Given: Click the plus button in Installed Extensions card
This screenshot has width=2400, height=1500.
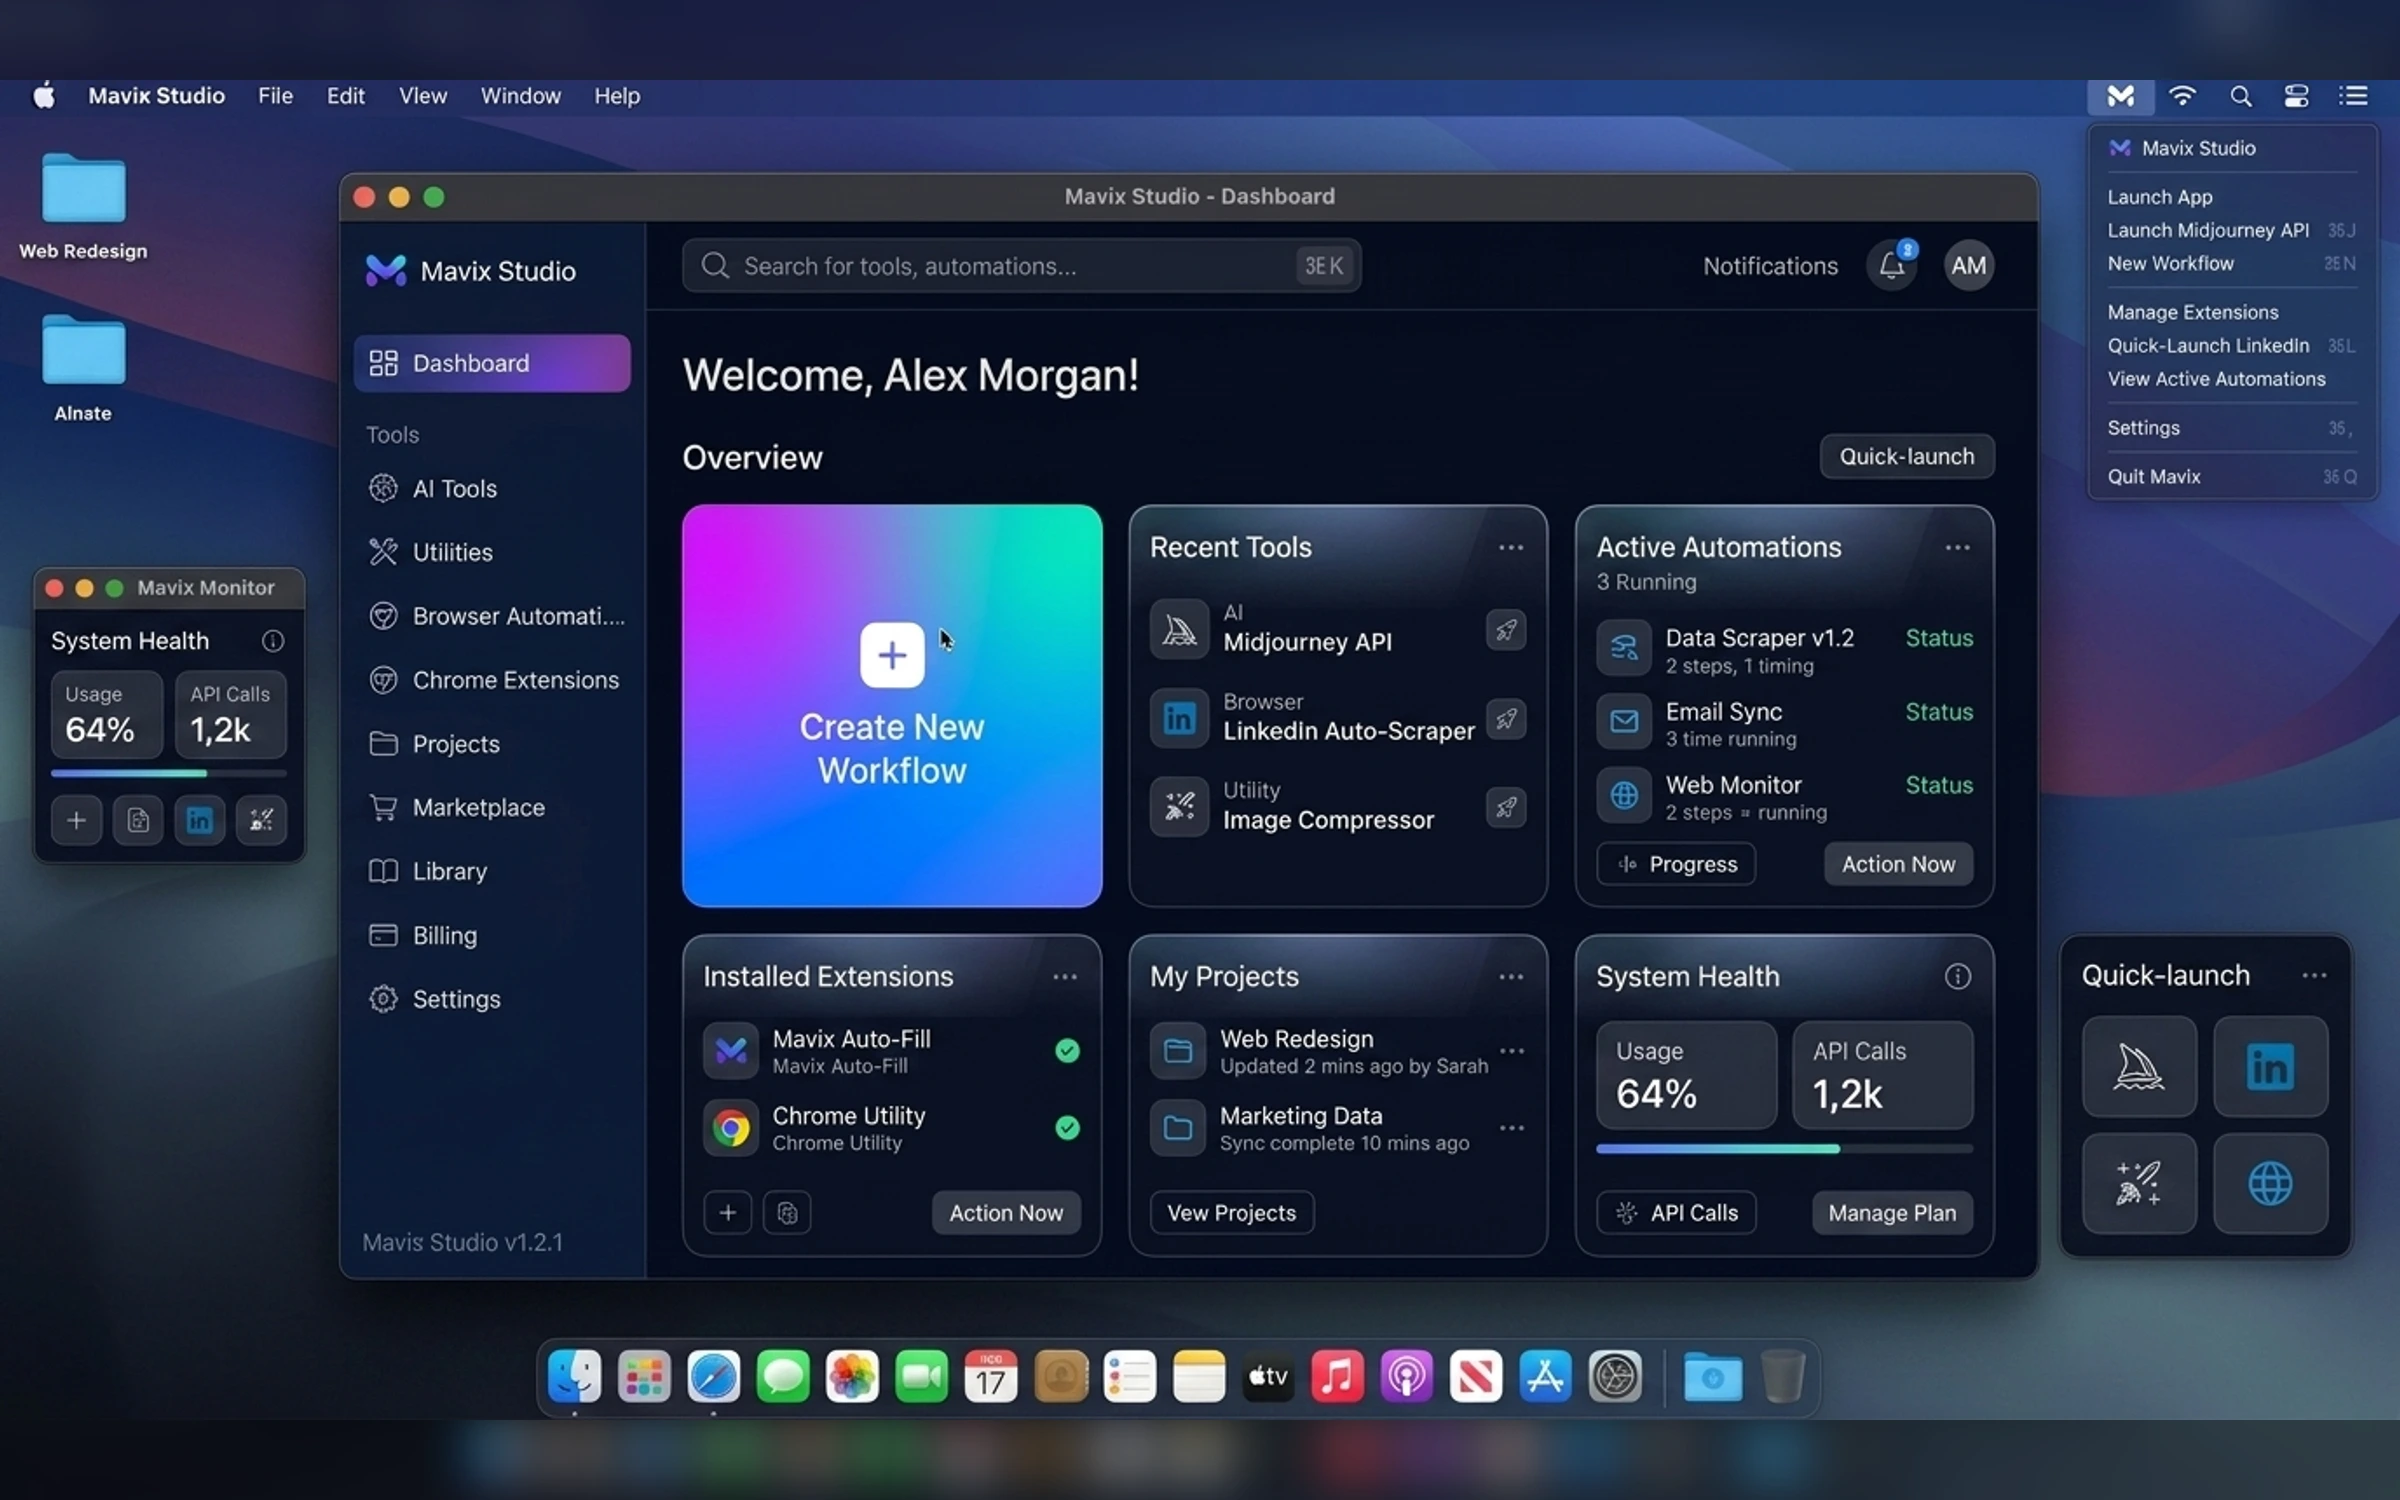Looking at the screenshot, I should click(x=728, y=1213).
